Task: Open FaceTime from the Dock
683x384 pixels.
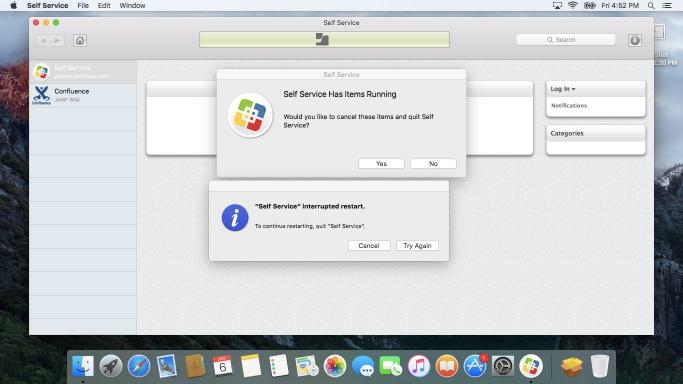Action: click(391, 366)
